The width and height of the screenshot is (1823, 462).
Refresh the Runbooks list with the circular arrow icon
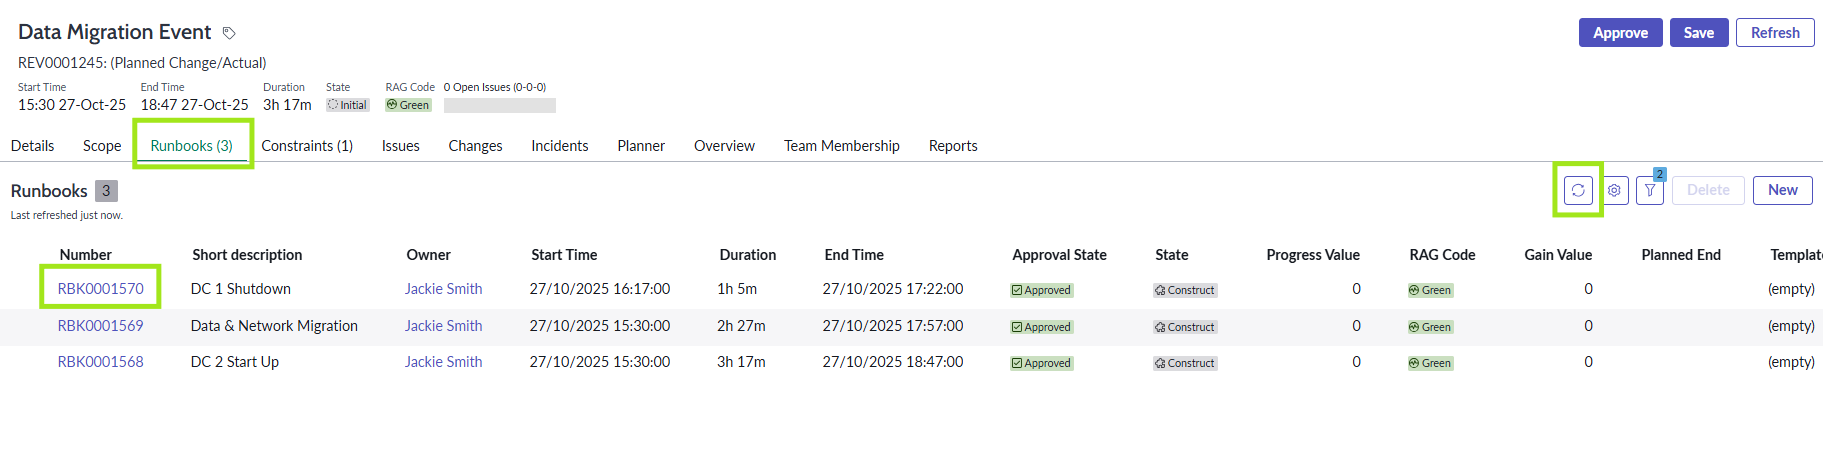coord(1578,190)
